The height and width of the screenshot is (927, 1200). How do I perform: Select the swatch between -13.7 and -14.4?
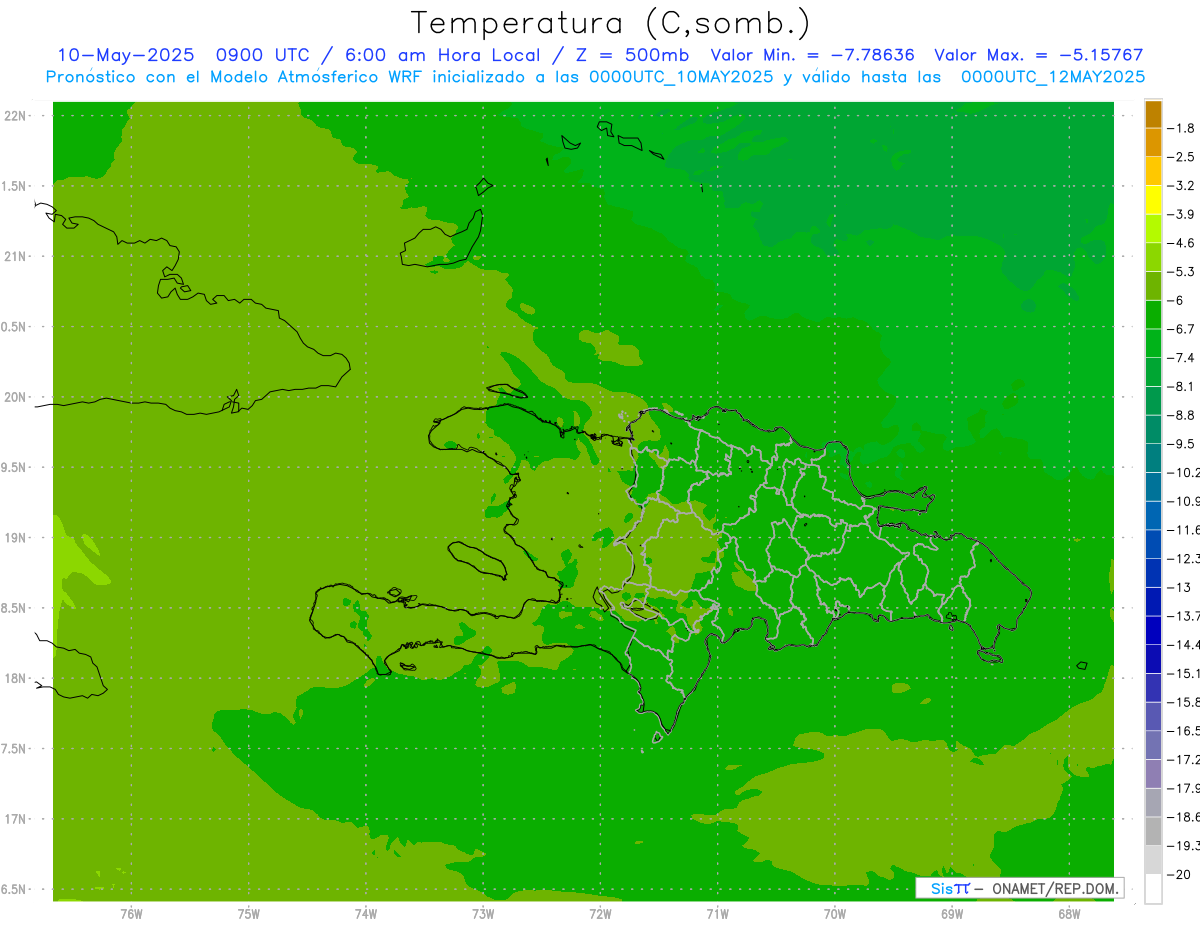click(x=1153, y=630)
